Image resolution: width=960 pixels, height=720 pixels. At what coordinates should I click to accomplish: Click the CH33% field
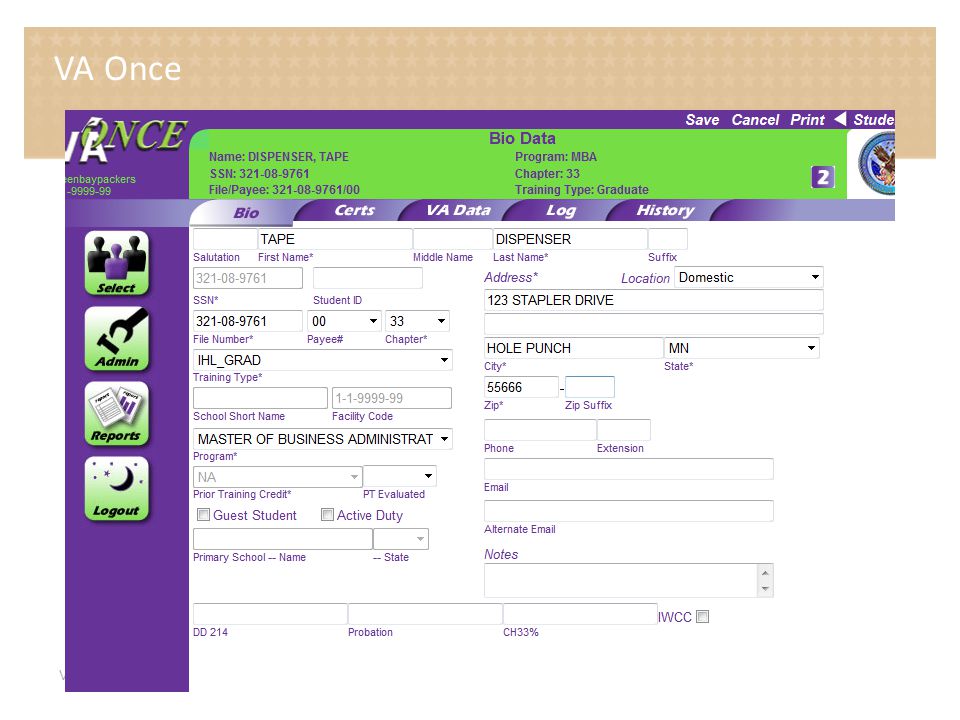point(580,613)
